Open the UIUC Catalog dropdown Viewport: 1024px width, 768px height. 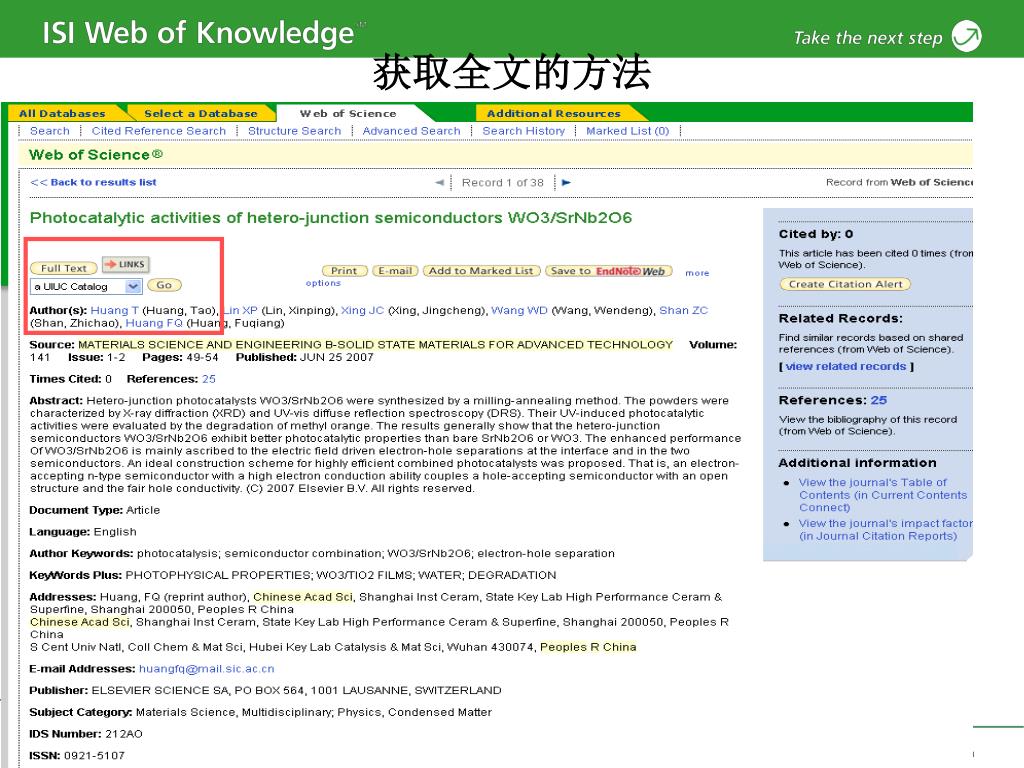click(133, 286)
